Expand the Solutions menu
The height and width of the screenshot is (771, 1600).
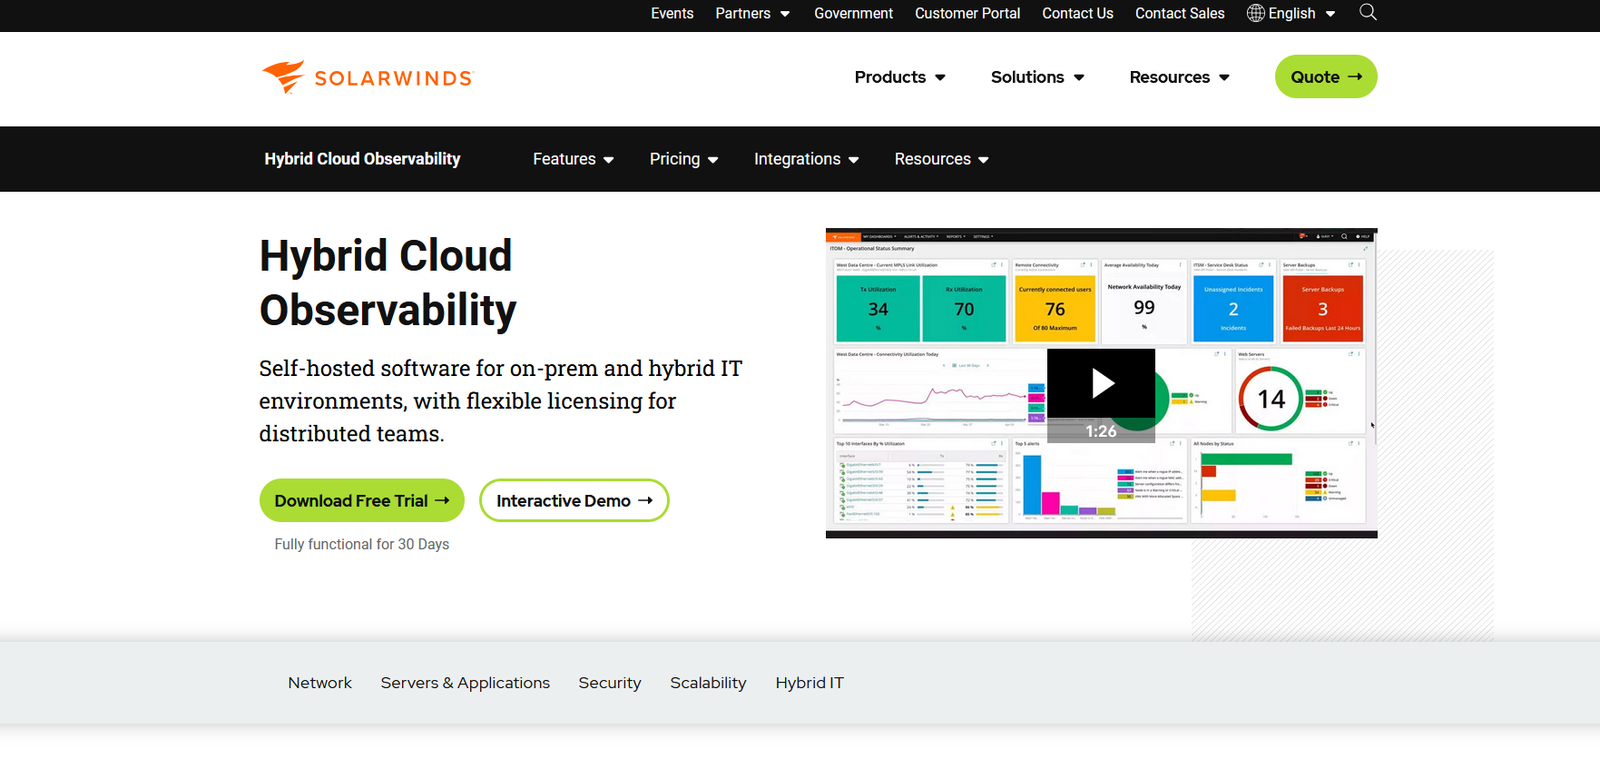(1038, 77)
